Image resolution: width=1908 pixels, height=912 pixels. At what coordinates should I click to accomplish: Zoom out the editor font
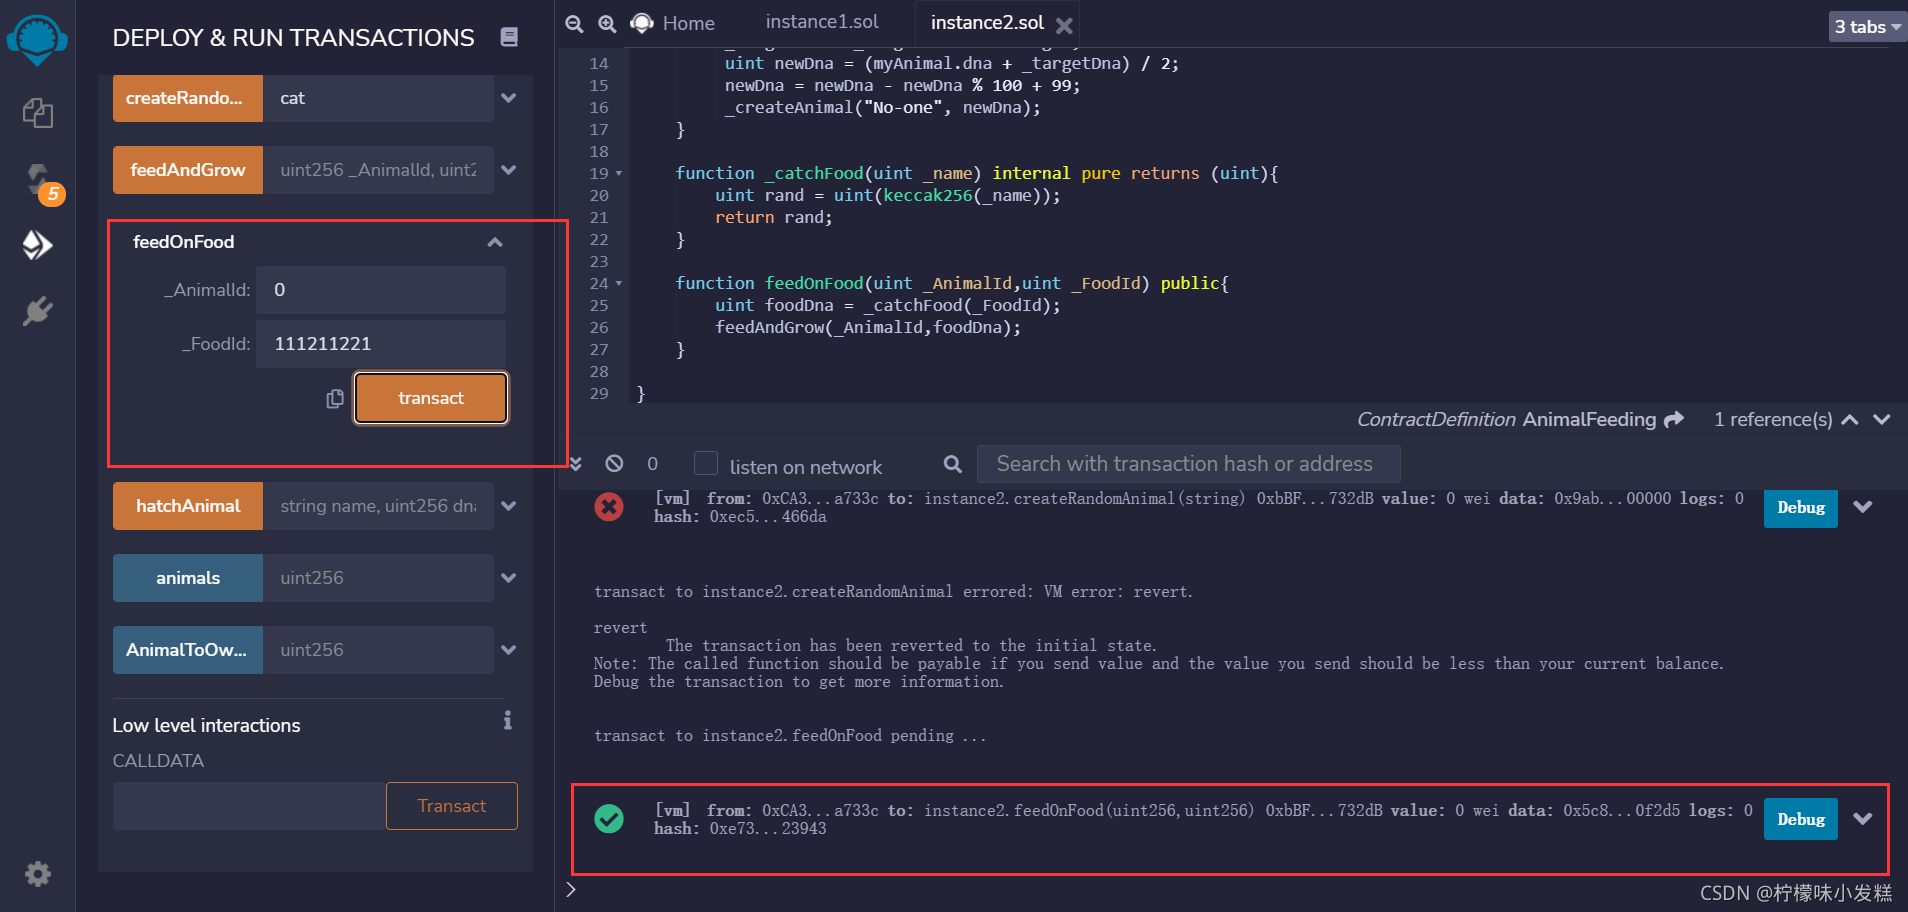pos(574,23)
